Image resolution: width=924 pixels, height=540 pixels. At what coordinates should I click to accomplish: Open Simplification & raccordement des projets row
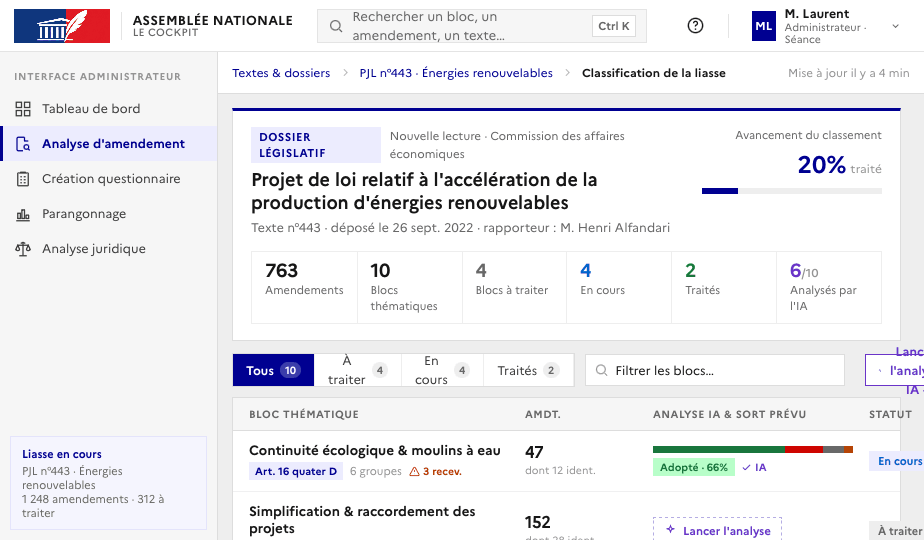566,516
